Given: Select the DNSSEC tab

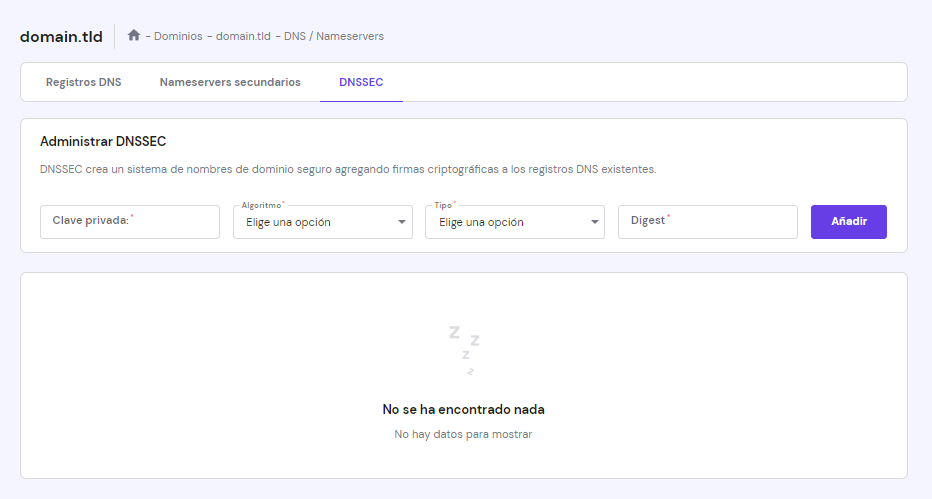Looking at the screenshot, I should (361, 82).
